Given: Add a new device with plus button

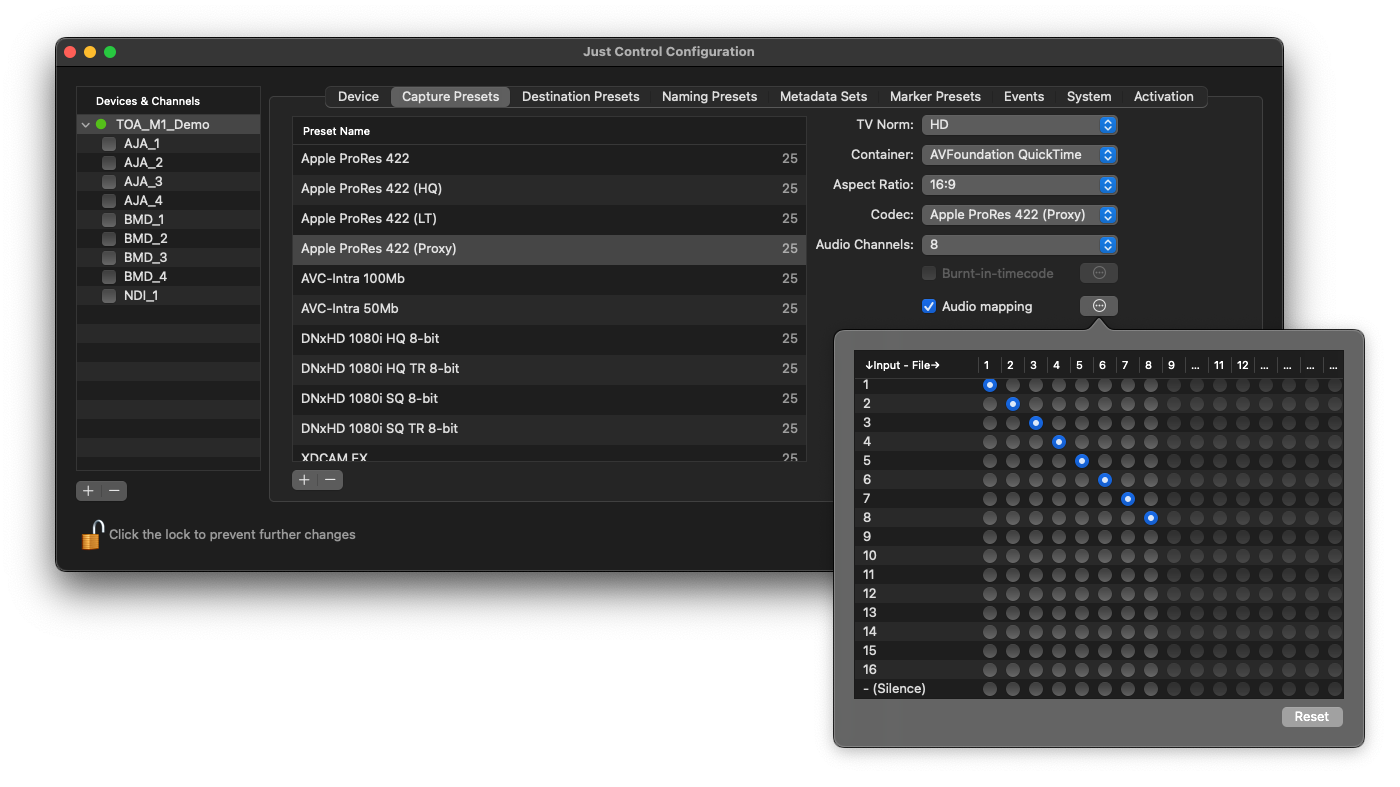Looking at the screenshot, I should [89, 491].
